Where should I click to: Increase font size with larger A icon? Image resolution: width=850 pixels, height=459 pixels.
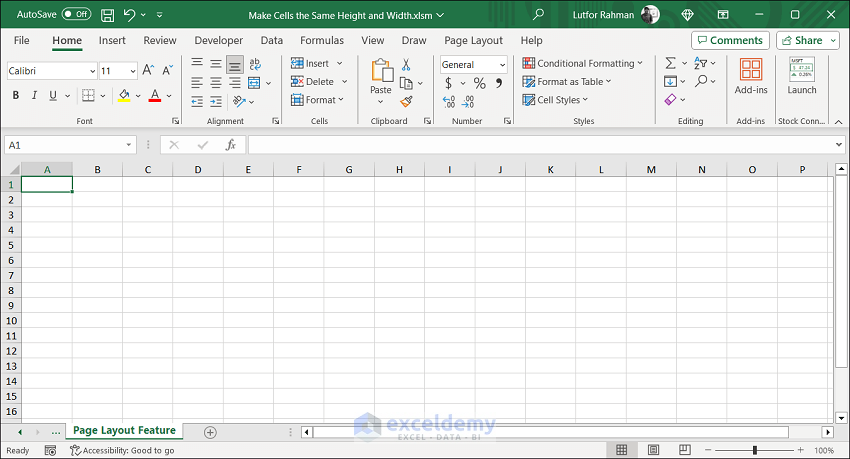tap(148, 70)
